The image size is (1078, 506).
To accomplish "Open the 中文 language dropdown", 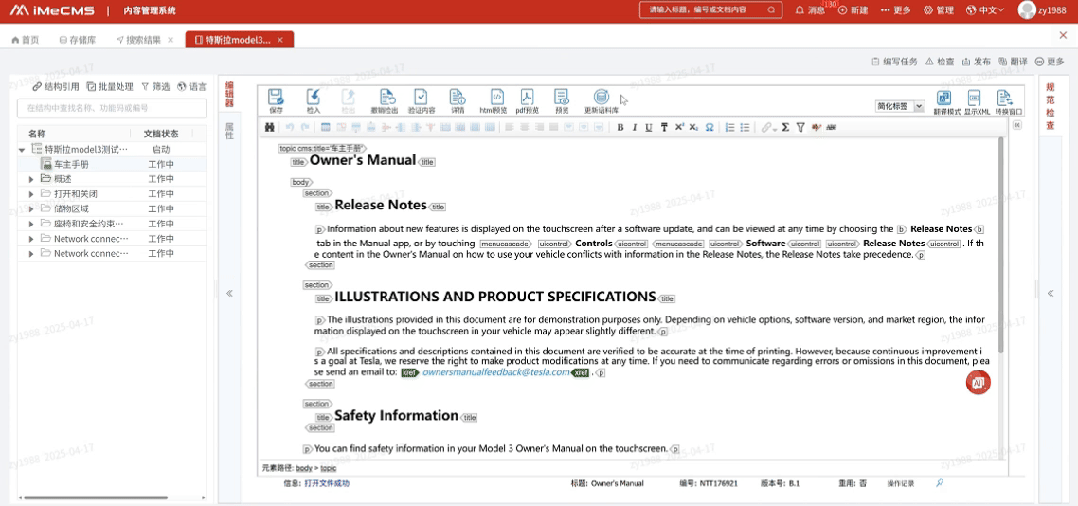I will tap(986, 10).
